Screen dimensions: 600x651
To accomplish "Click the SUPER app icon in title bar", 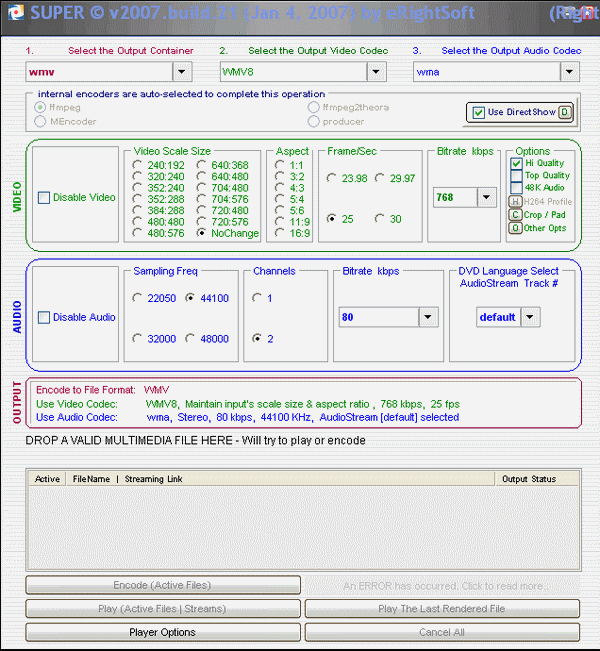I will (x=10, y=12).
